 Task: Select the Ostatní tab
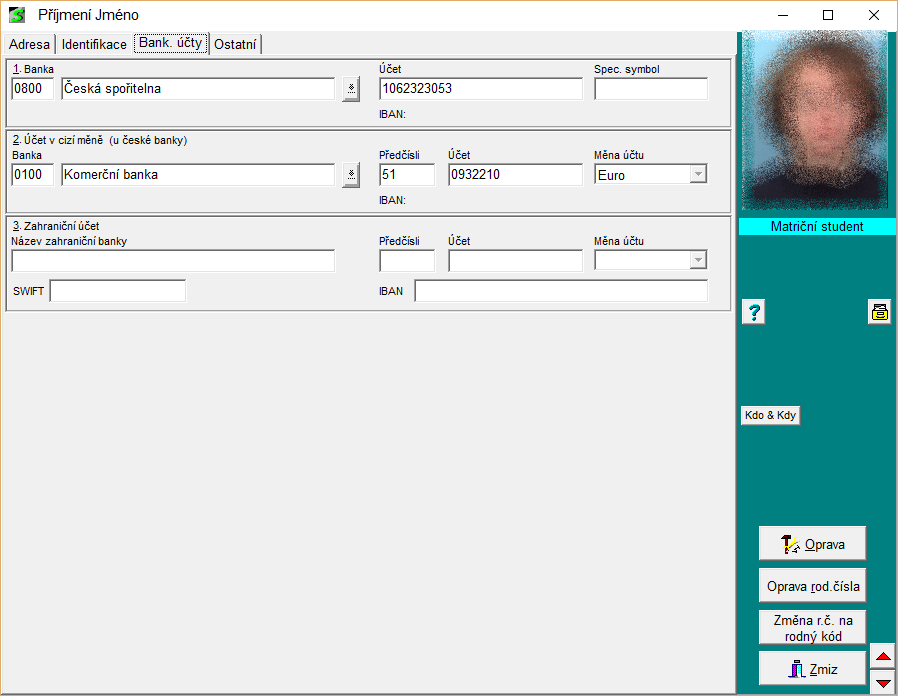236,45
